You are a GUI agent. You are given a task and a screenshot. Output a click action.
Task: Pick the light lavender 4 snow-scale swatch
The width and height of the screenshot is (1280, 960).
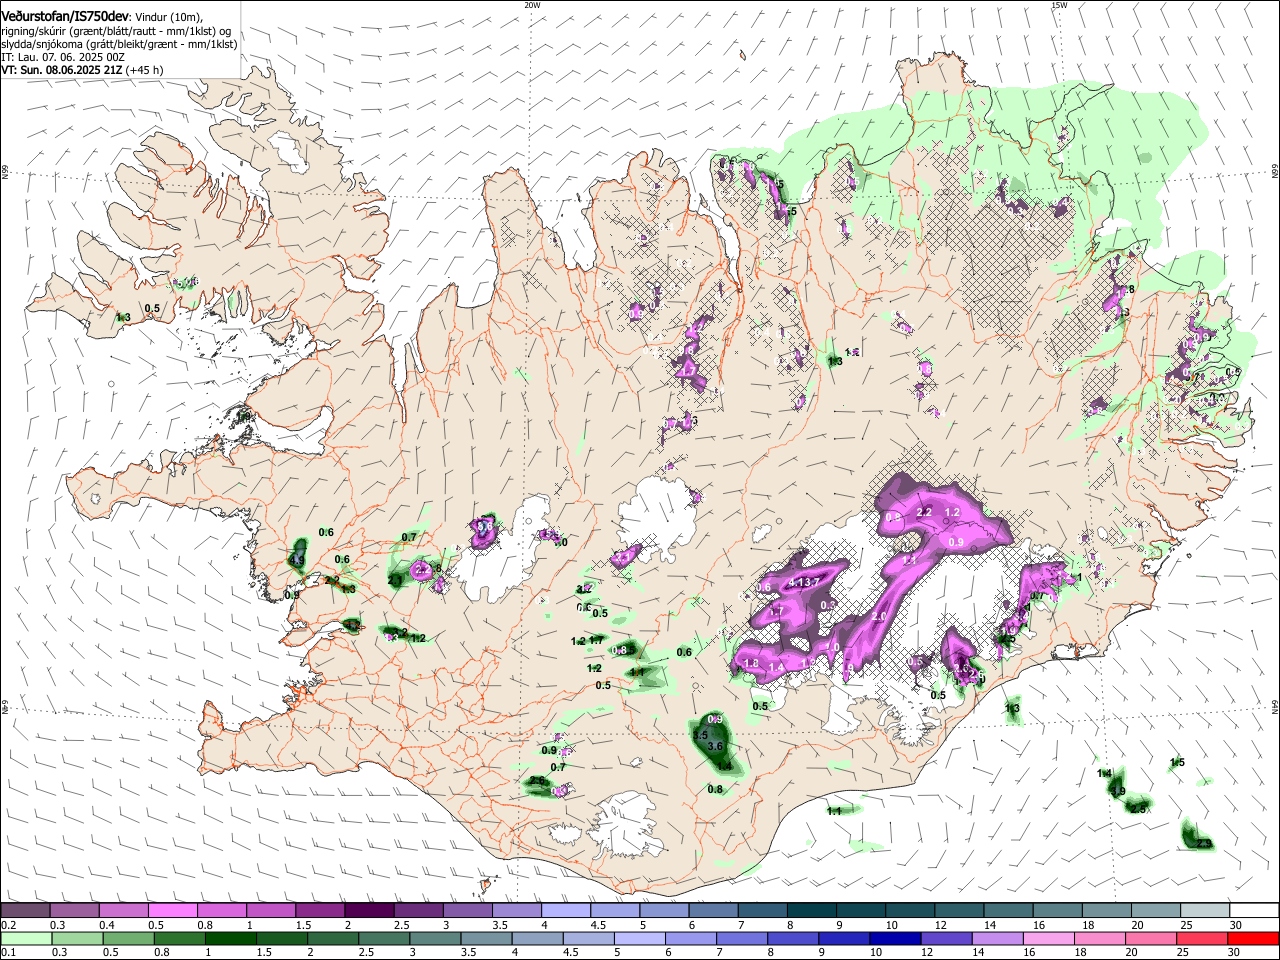point(564,910)
